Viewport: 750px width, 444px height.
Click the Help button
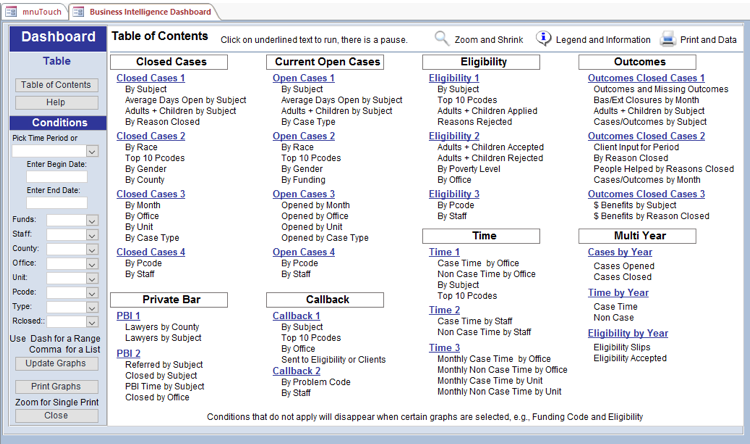click(56, 103)
